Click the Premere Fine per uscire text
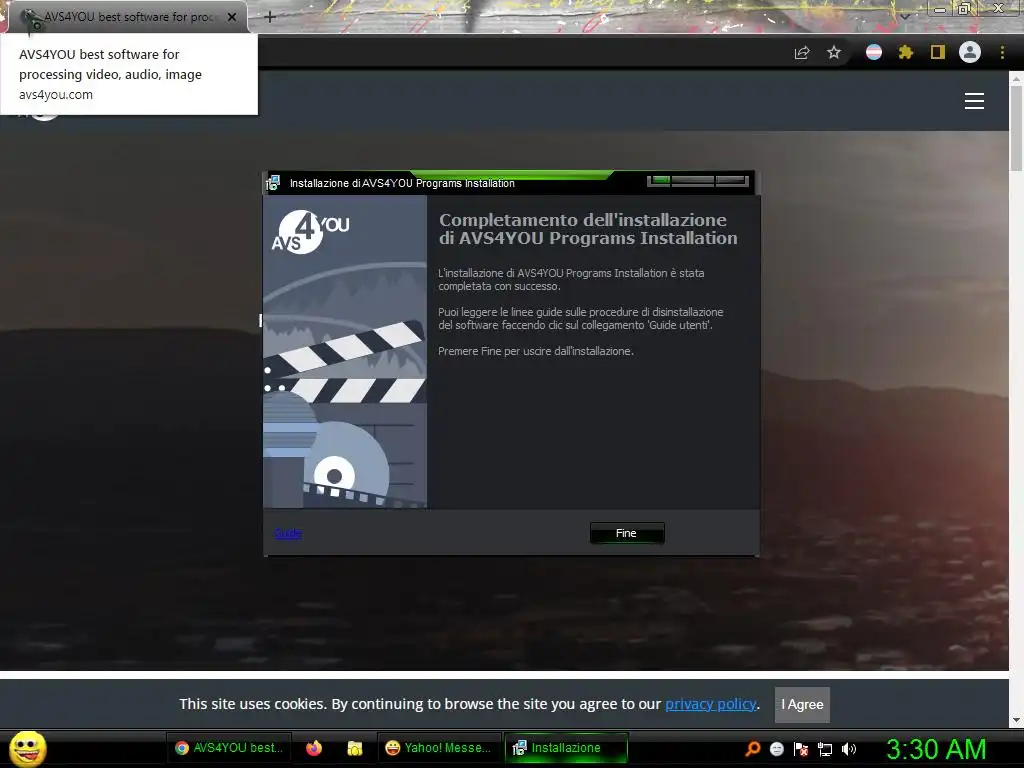This screenshot has height=768, width=1024. [536, 351]
